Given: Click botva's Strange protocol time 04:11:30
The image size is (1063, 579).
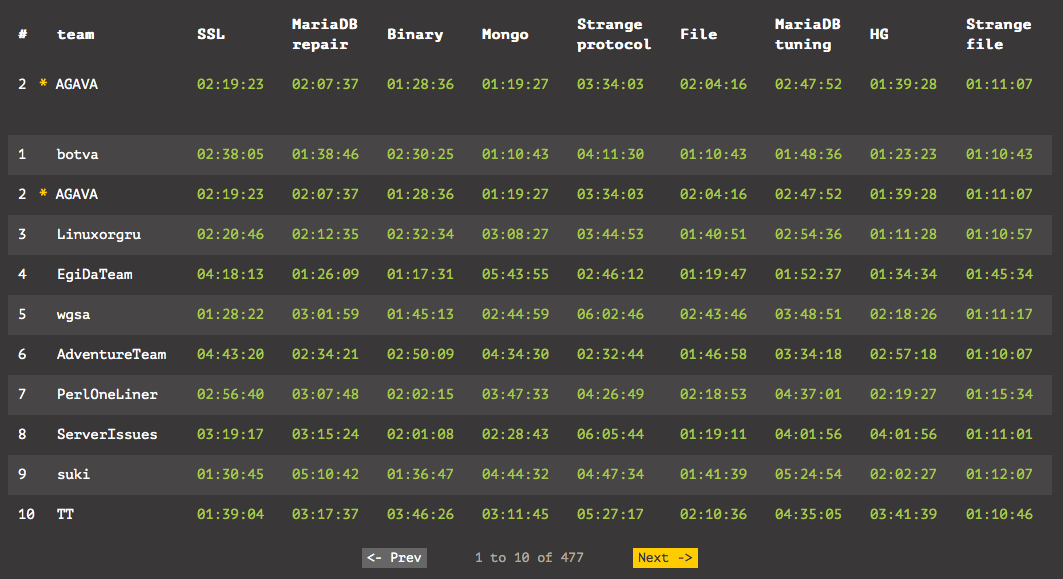Looking at the screenshot, I should [x=610, y=154].
